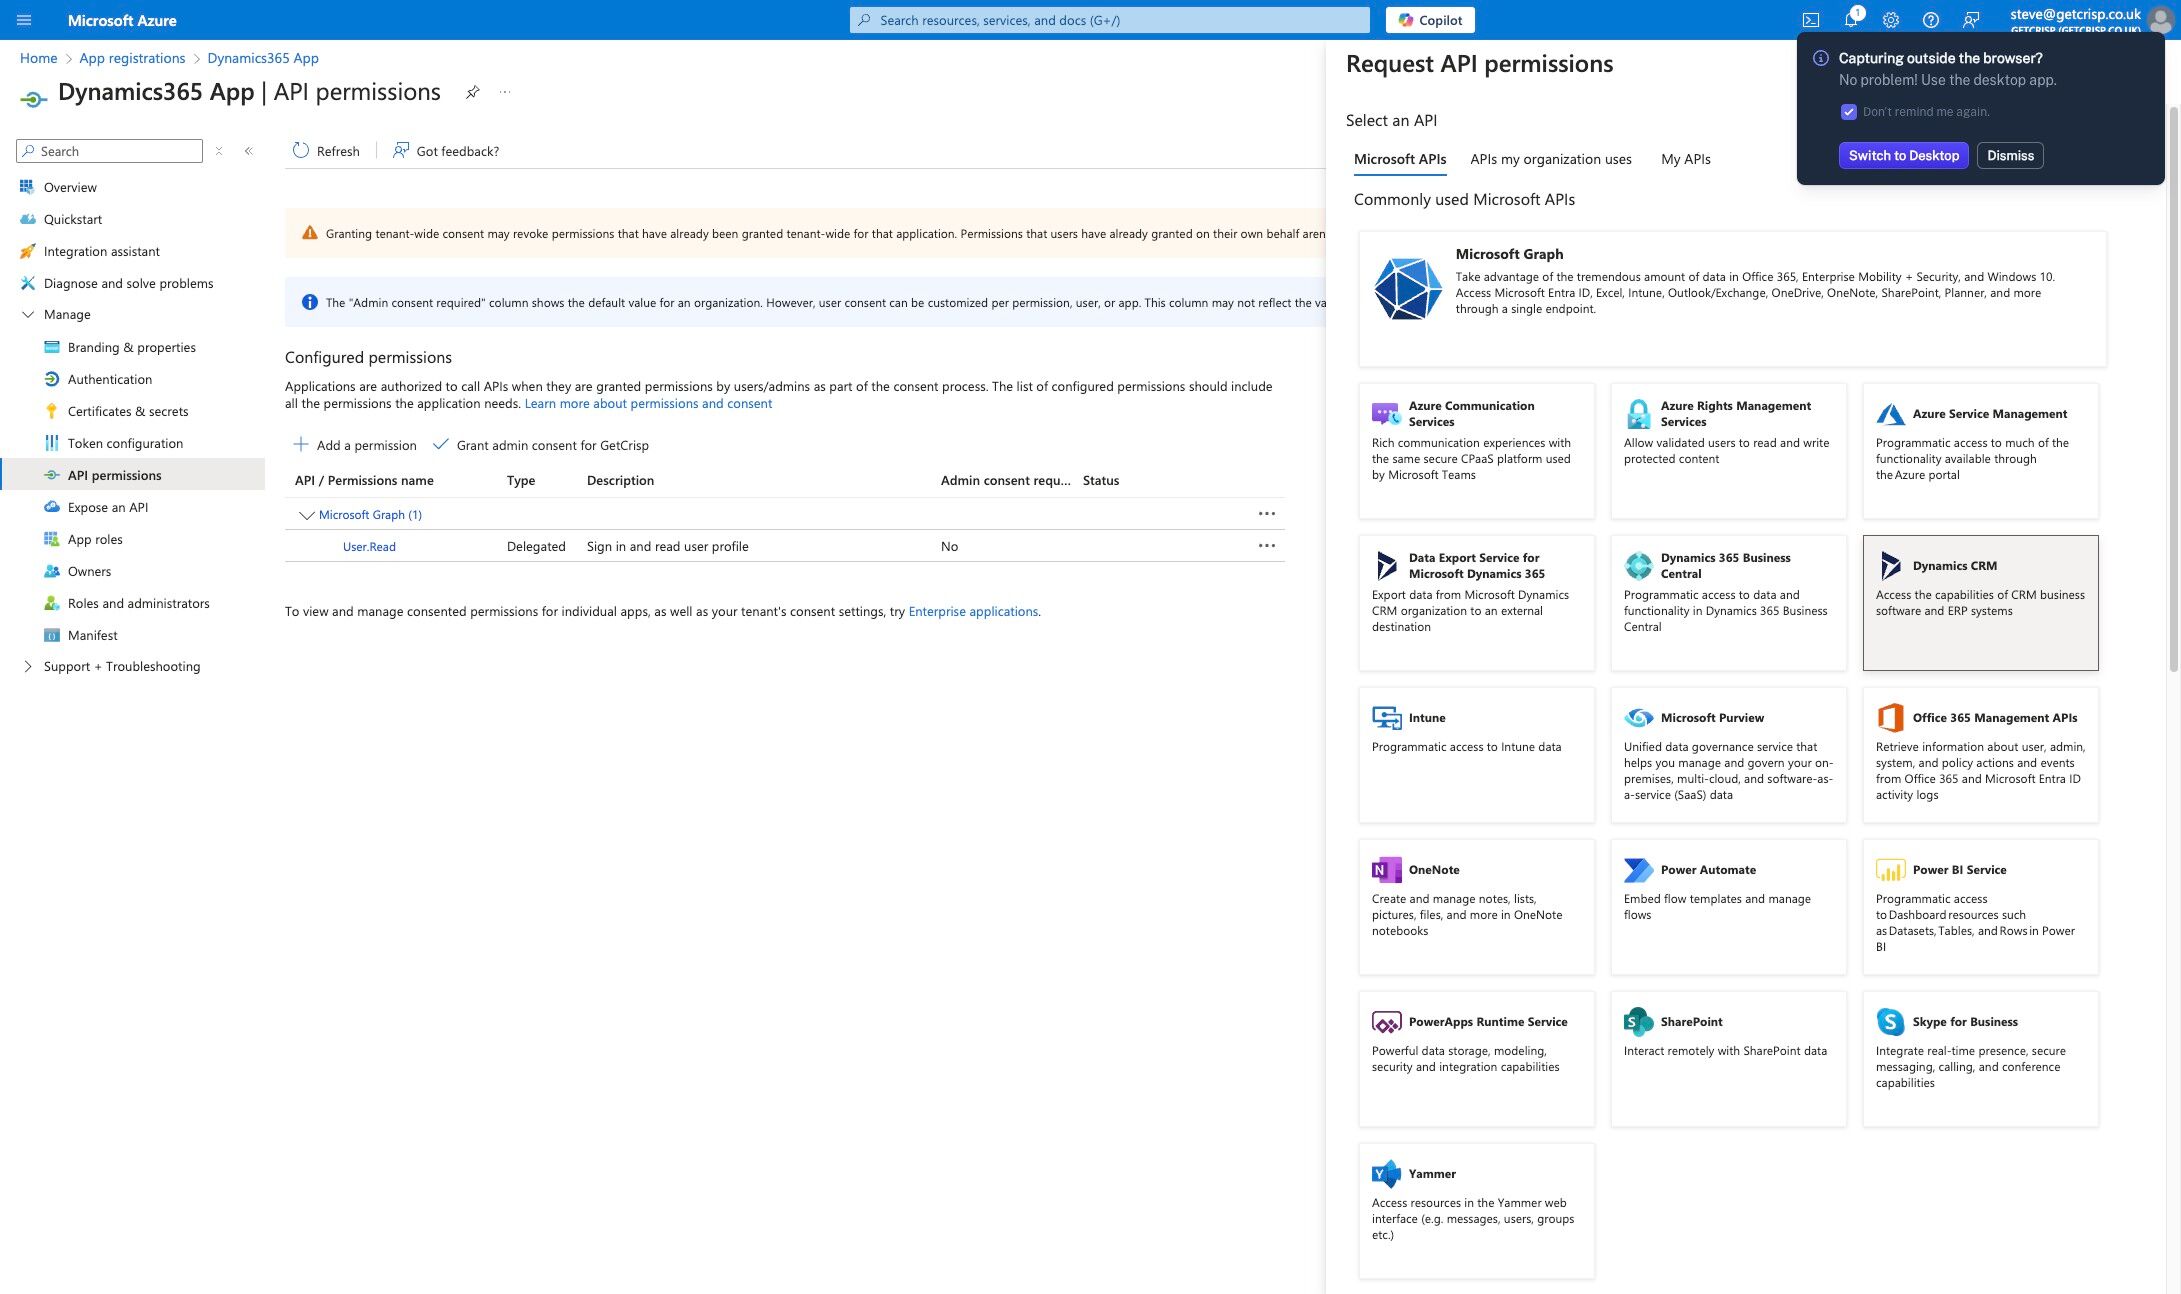Image resolution: width=2181 pixels, height=1294 pixels.
Task: Click the sidebar Search input field
Action: (110, 151)
